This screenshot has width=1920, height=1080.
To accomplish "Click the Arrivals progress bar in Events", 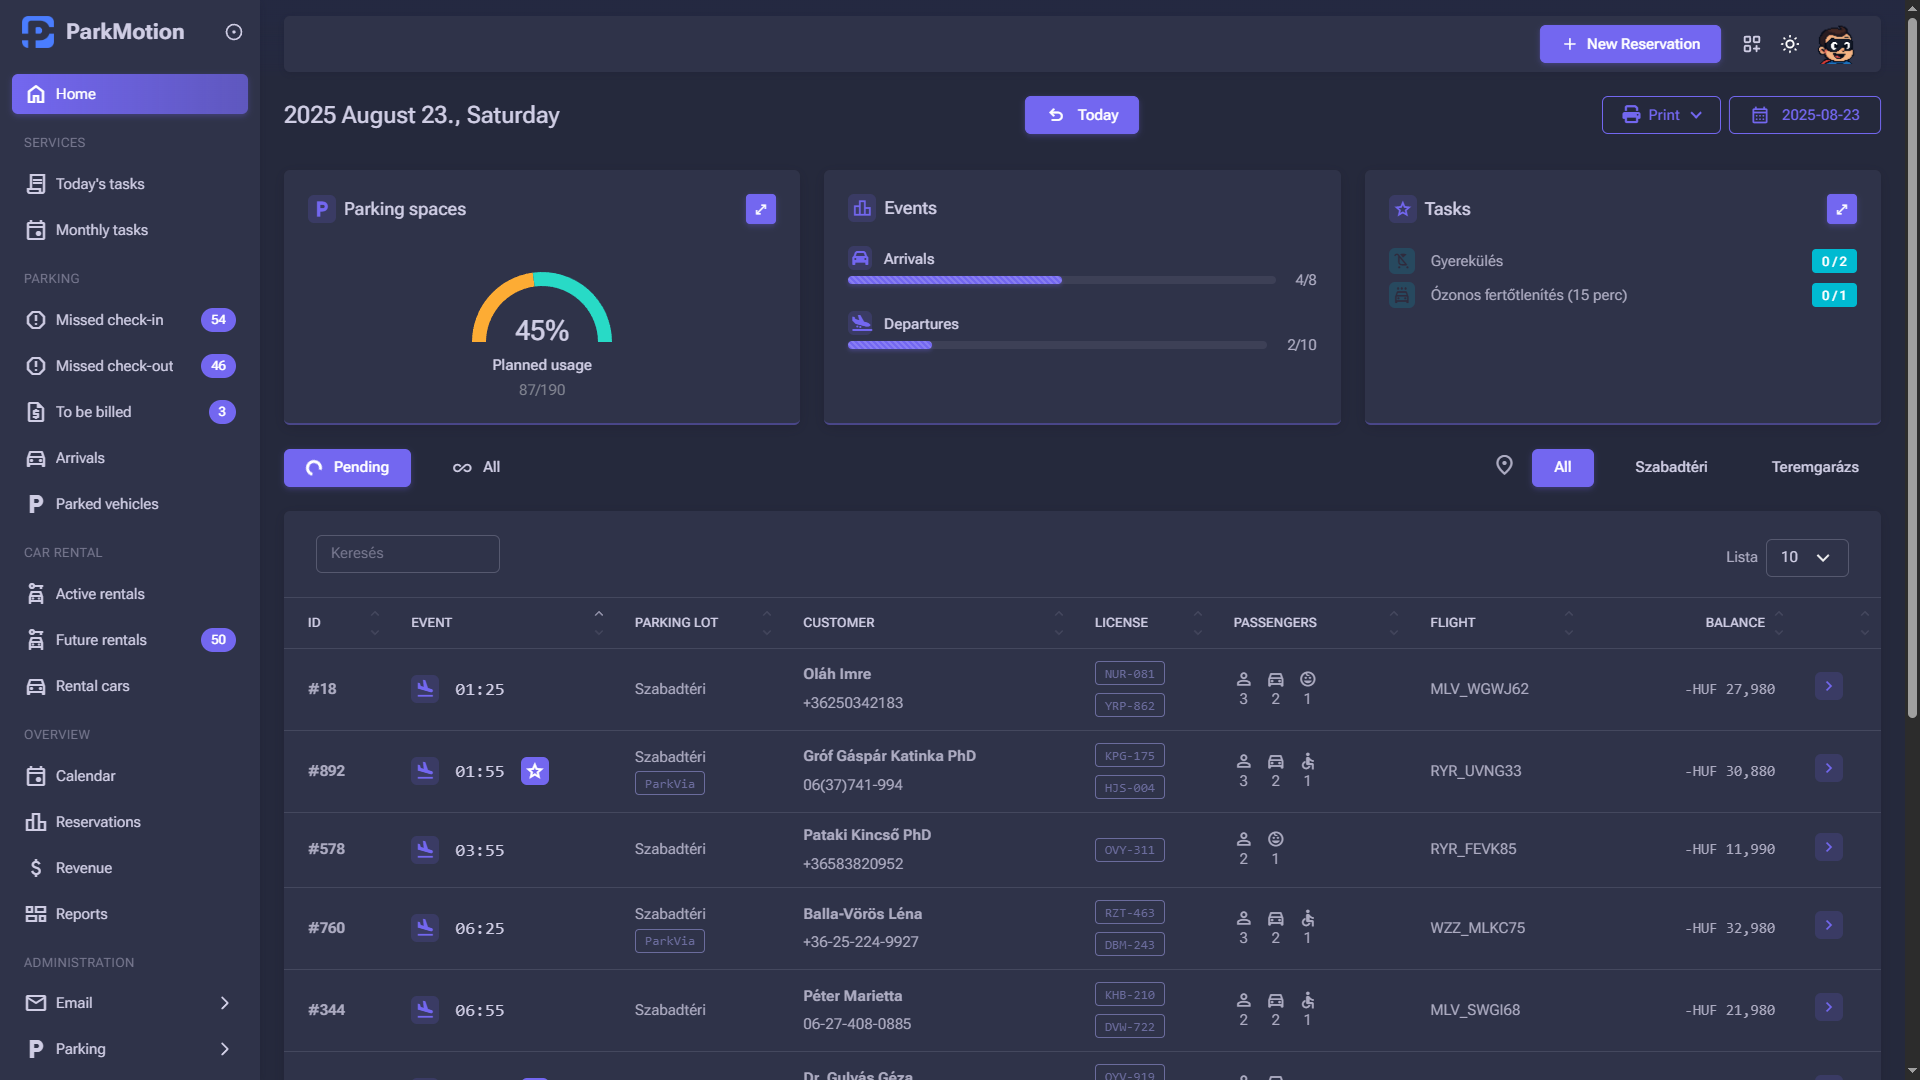I will 1060,280.
